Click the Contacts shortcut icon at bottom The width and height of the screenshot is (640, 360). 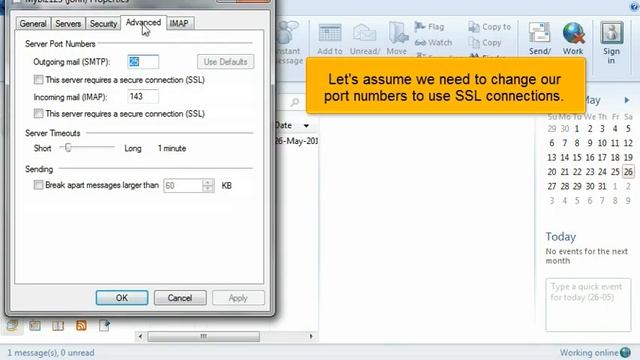coord(58,325)
